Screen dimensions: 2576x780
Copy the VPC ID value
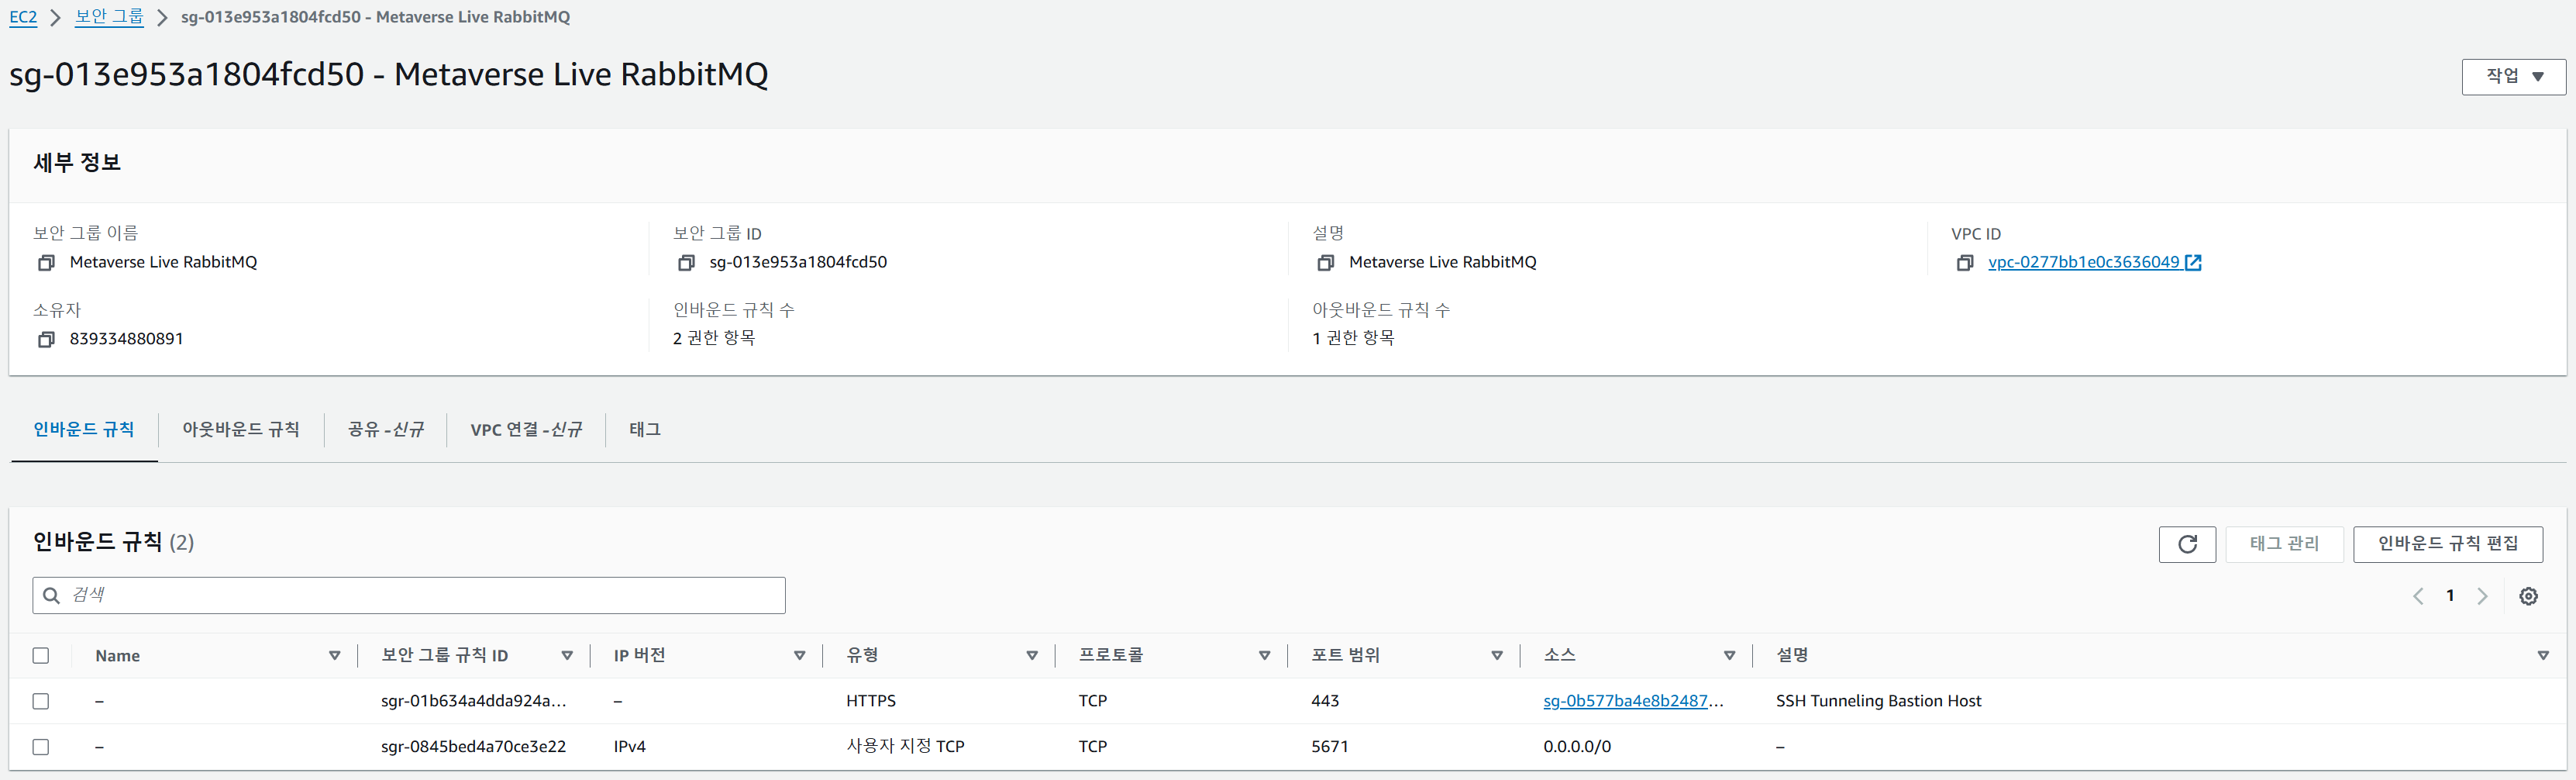pos(1965,263)
